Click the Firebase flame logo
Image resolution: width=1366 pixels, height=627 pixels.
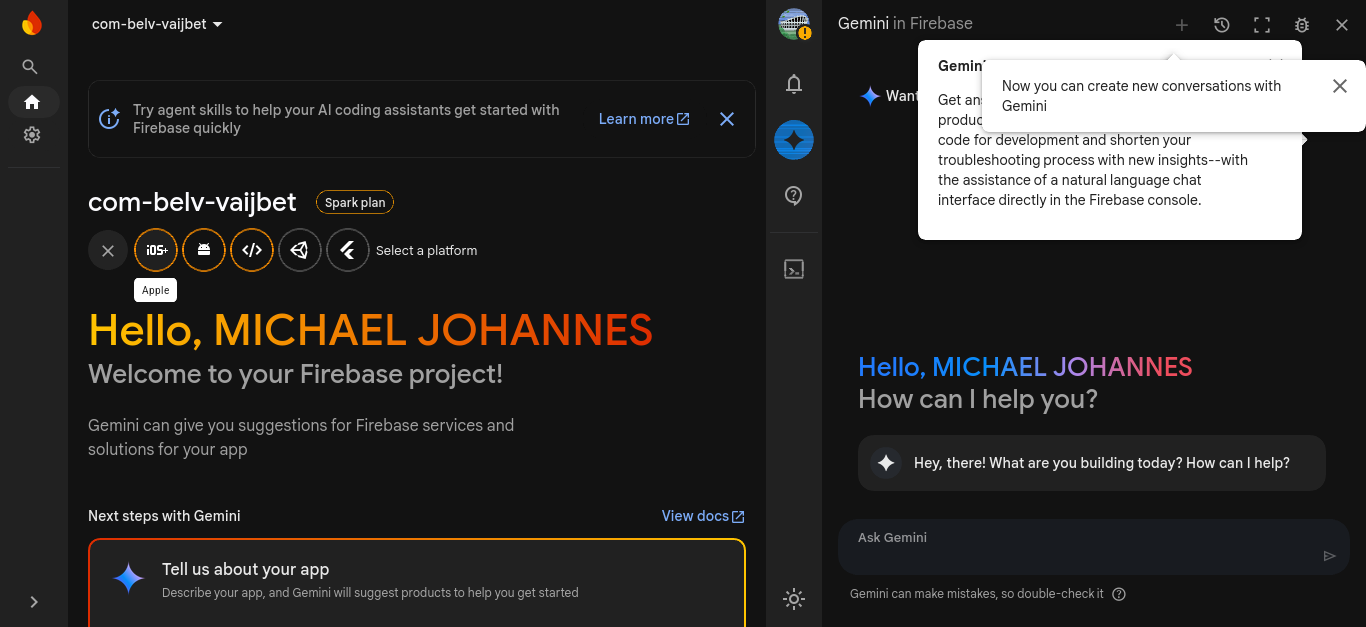32,23
